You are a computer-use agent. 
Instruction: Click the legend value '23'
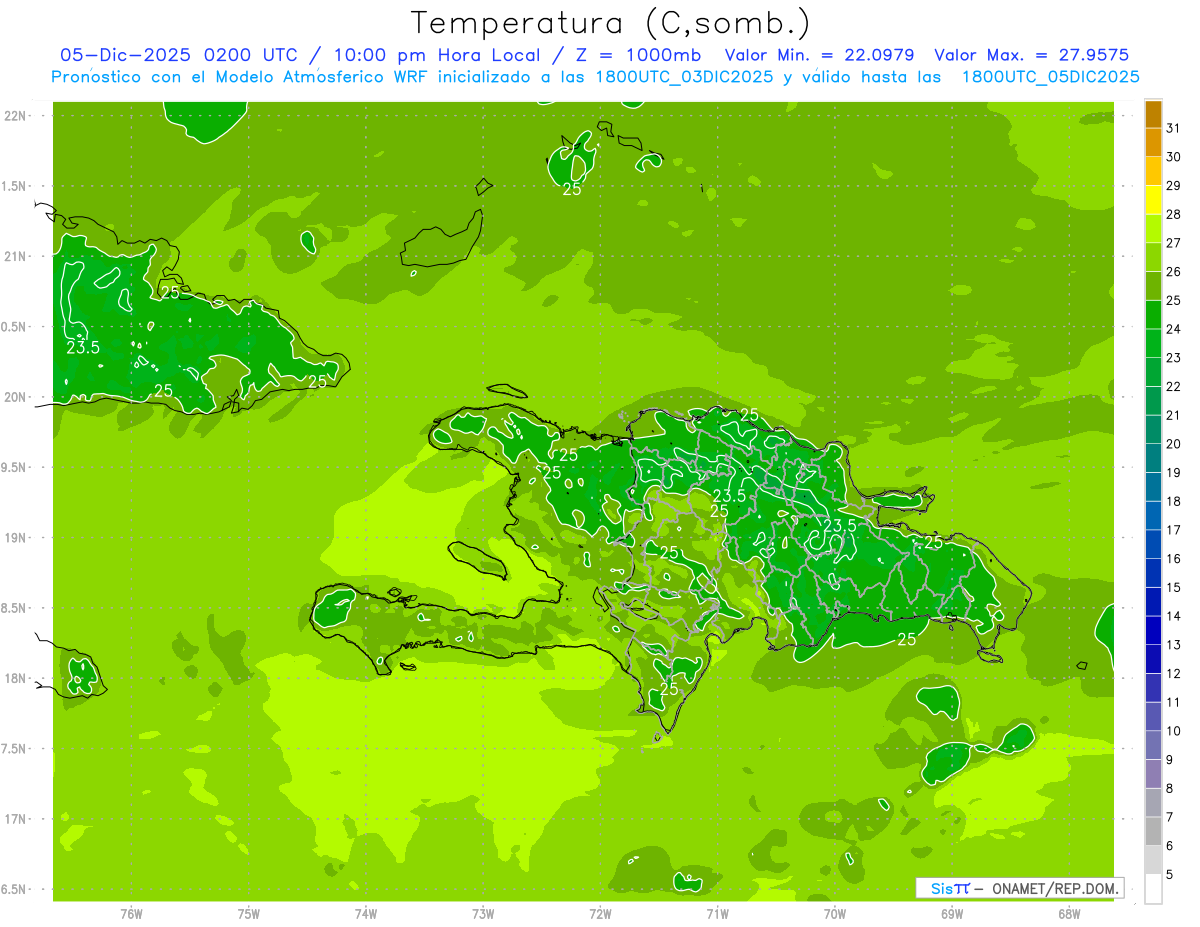pyautogui.click(x=1174, y=357)
